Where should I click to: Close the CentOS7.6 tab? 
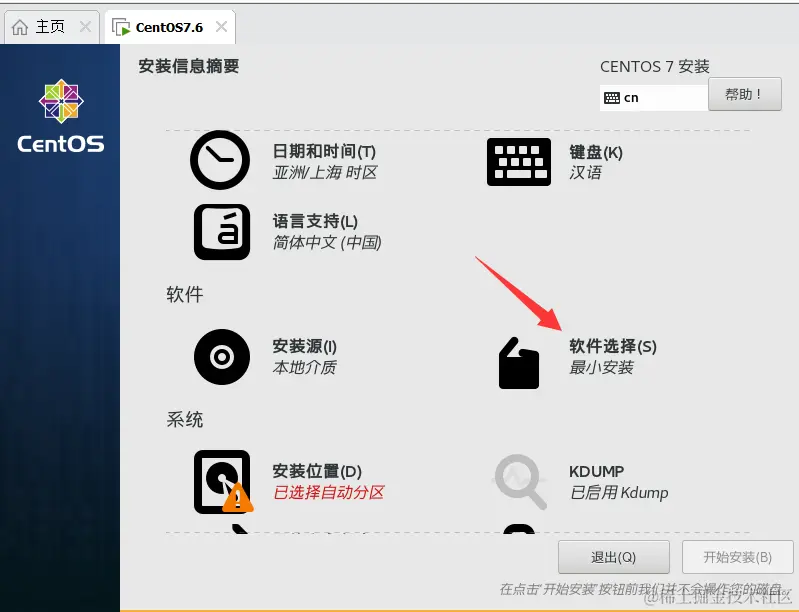[x=221, y=26]
